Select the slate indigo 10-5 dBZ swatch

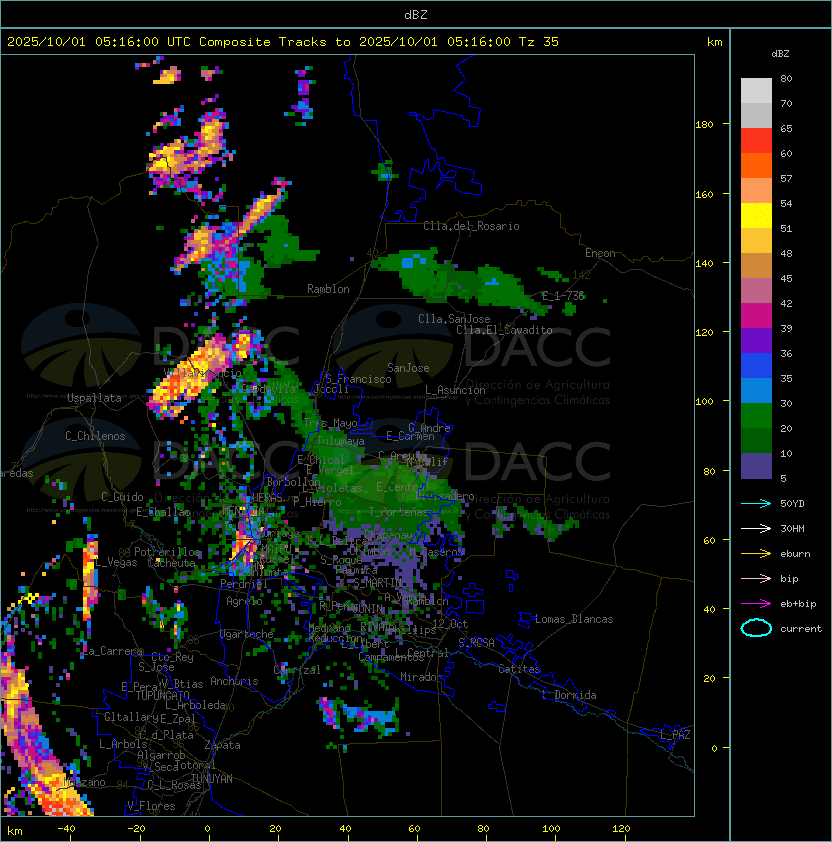756,466
